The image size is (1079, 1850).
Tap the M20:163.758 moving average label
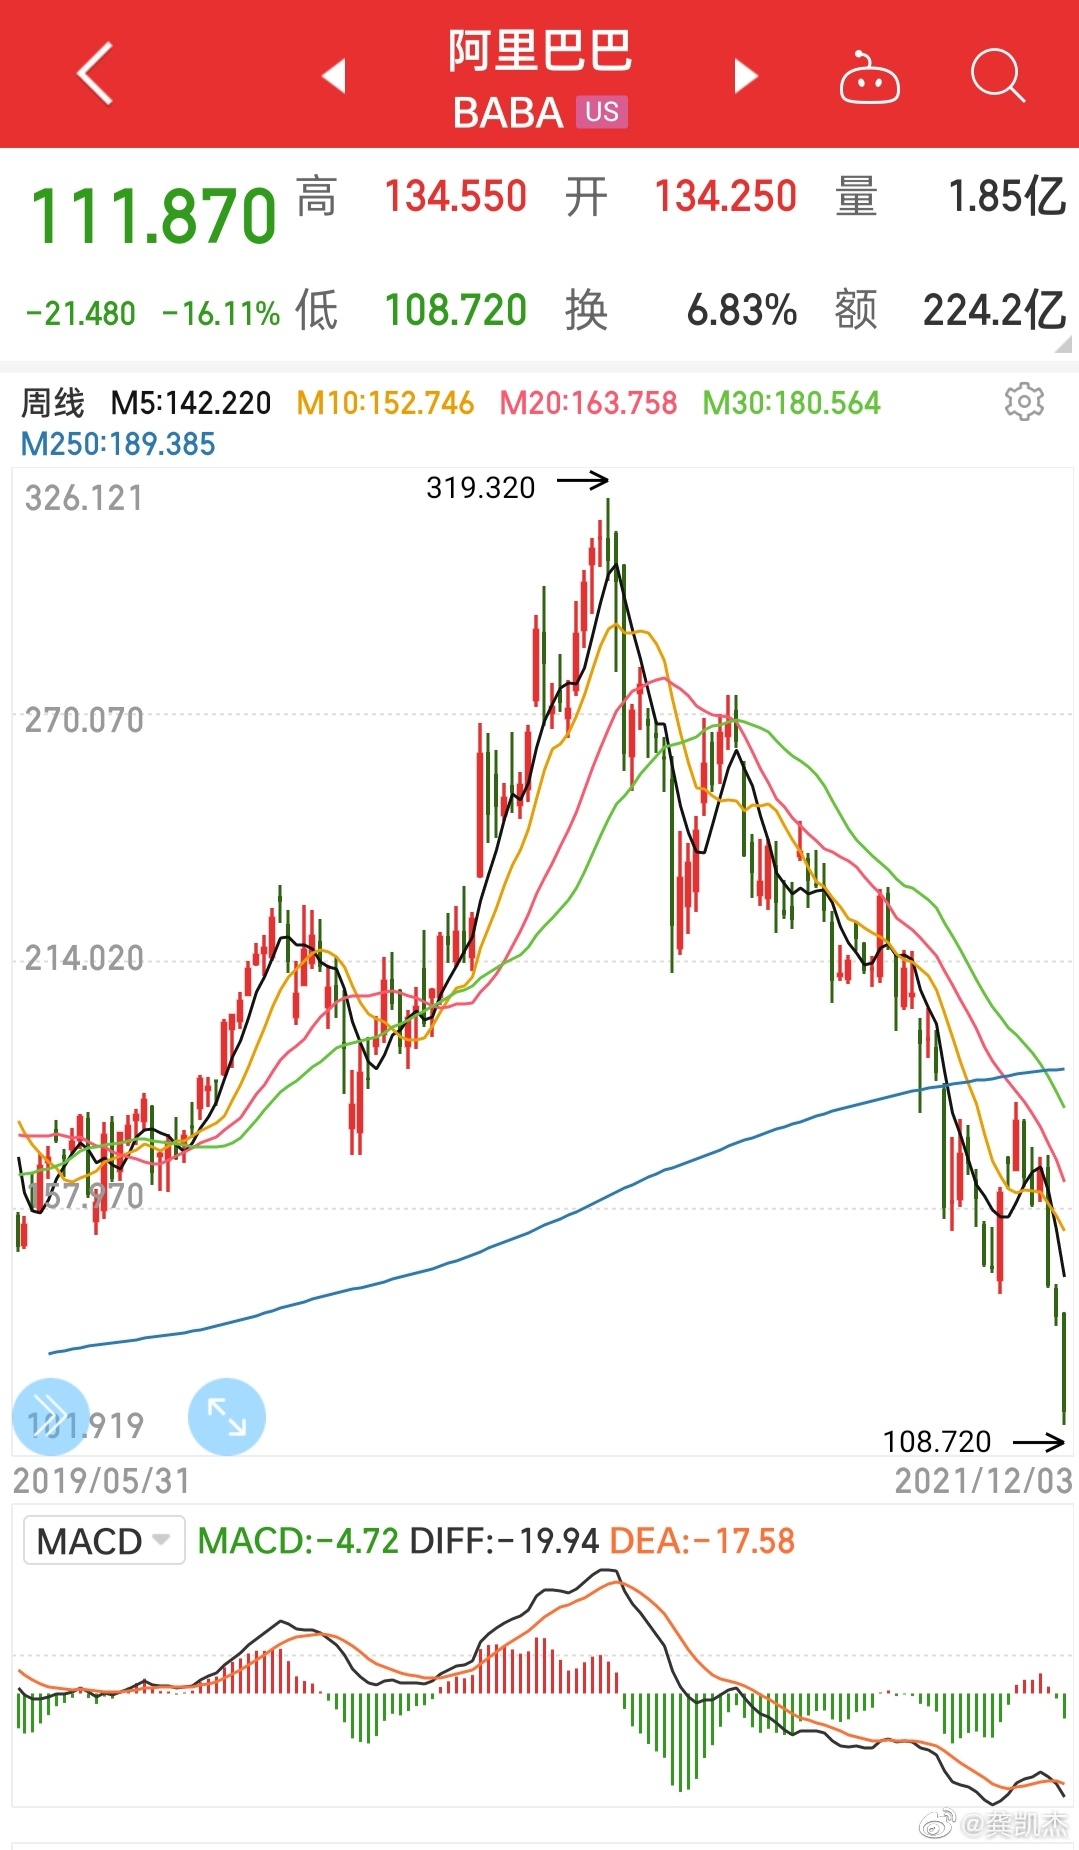pos(589,403)
